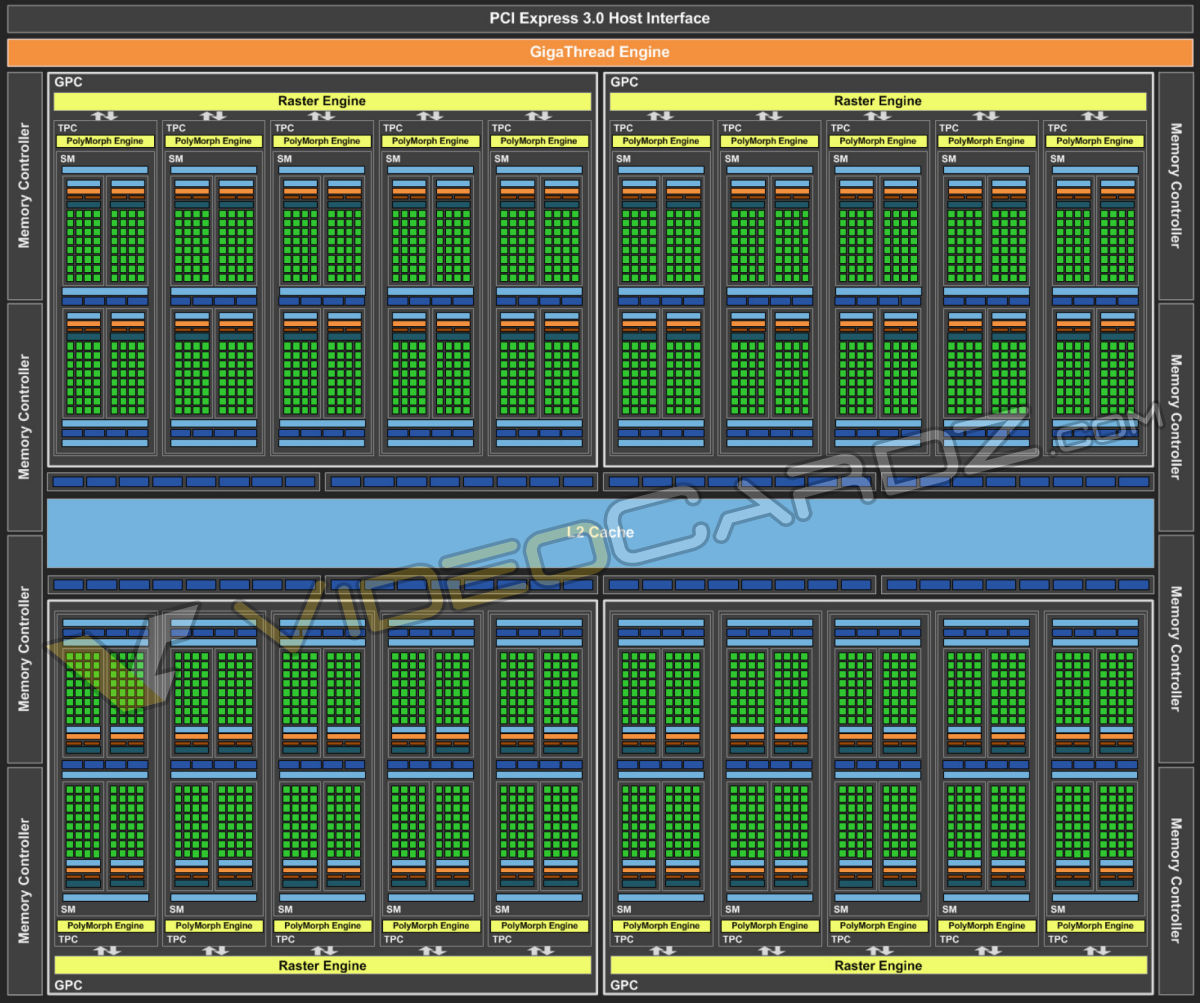Click the GPC label of lower-left cluster
The image size is (1200, 1003).
68,985
